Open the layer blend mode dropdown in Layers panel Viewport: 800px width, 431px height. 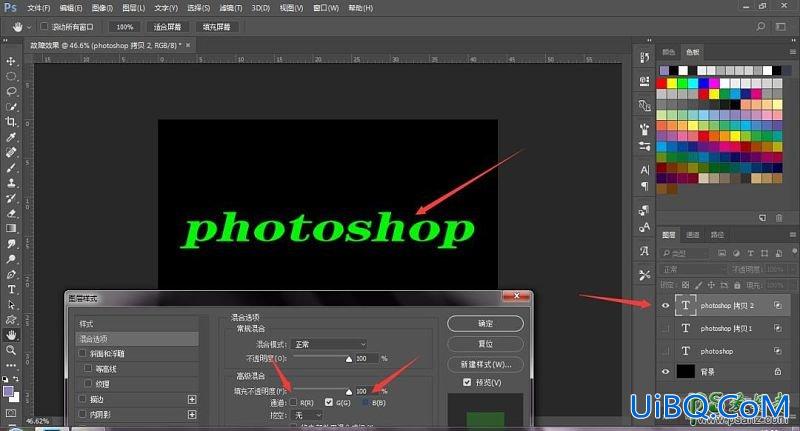pyautogui.click(x=693, y=269)
